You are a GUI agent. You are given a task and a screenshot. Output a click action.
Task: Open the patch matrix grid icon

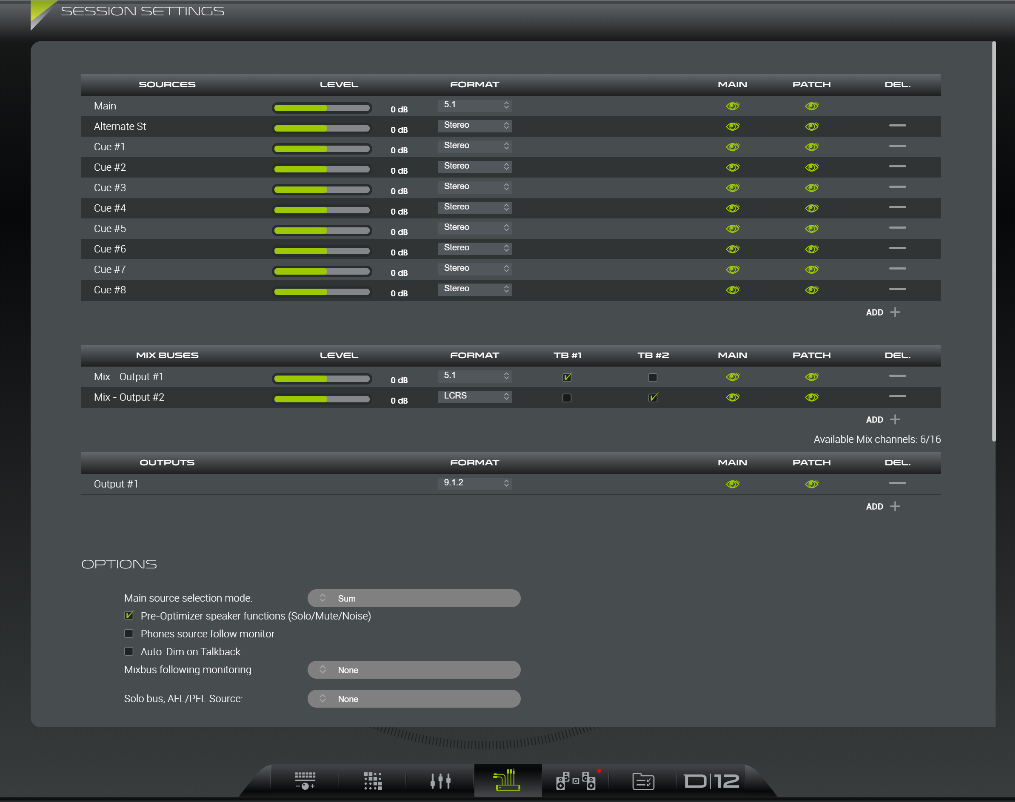(x=373, y=781)
